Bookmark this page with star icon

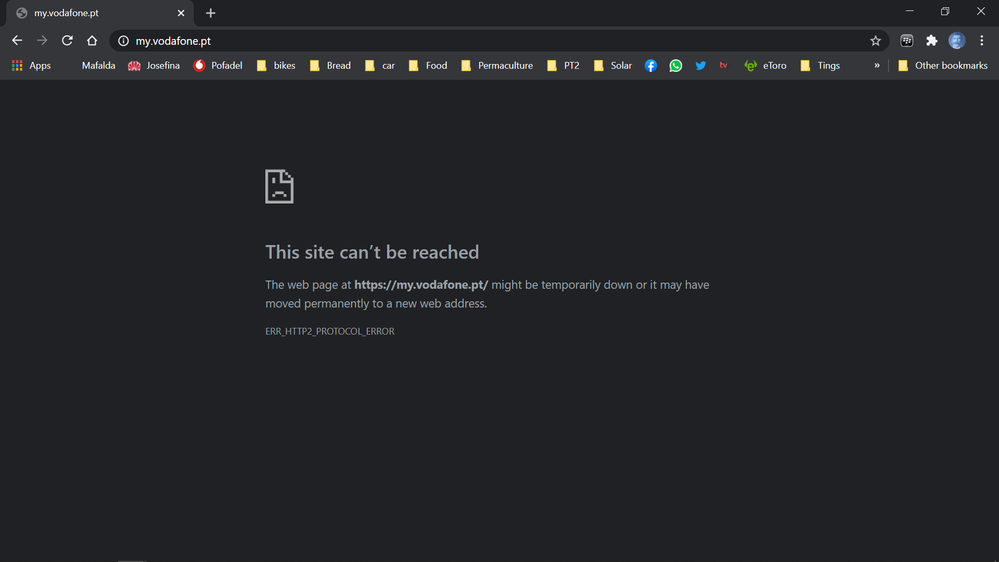click(875, 41)
